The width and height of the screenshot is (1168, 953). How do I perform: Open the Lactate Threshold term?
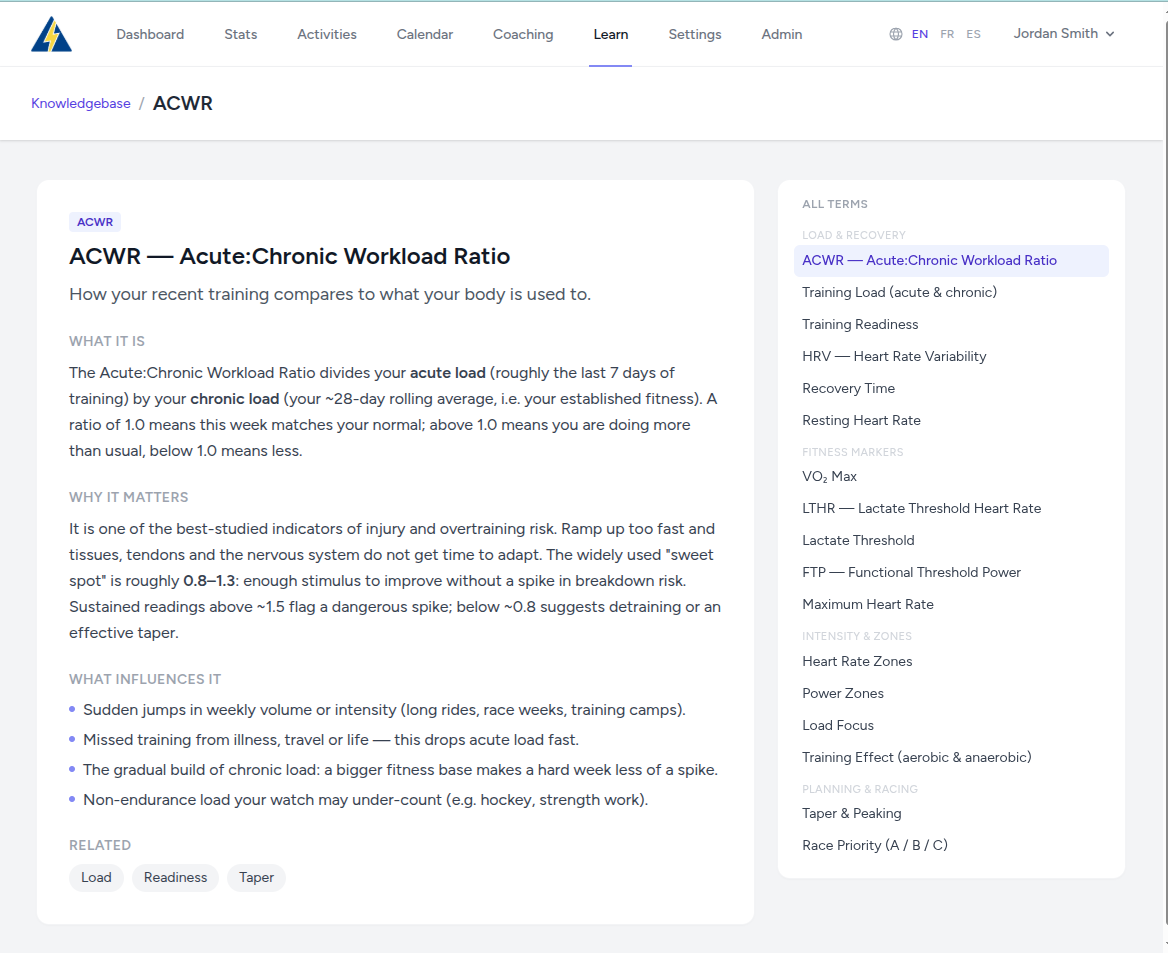click(x=951, y=541)
